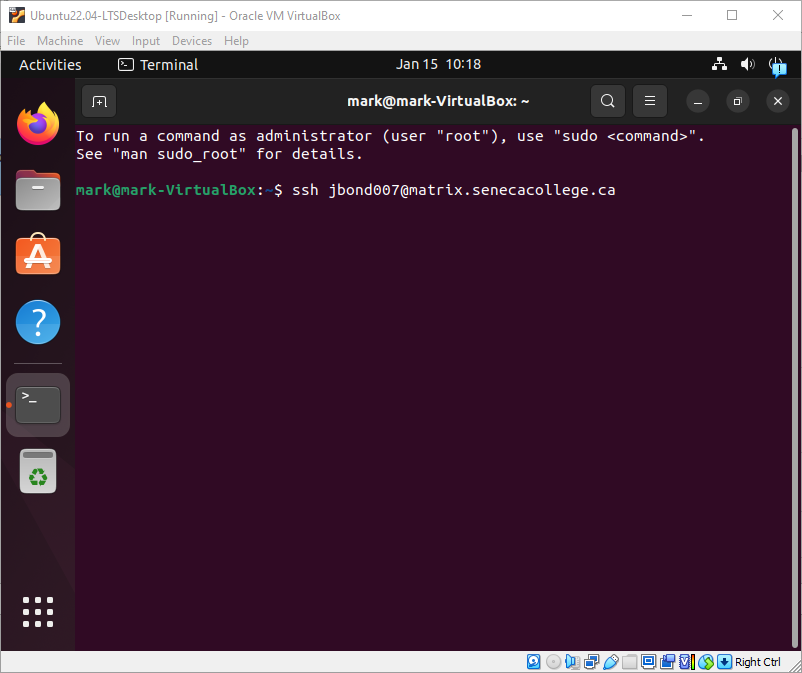Click the display icon in VirtualBox status bar

pos(648,661)
